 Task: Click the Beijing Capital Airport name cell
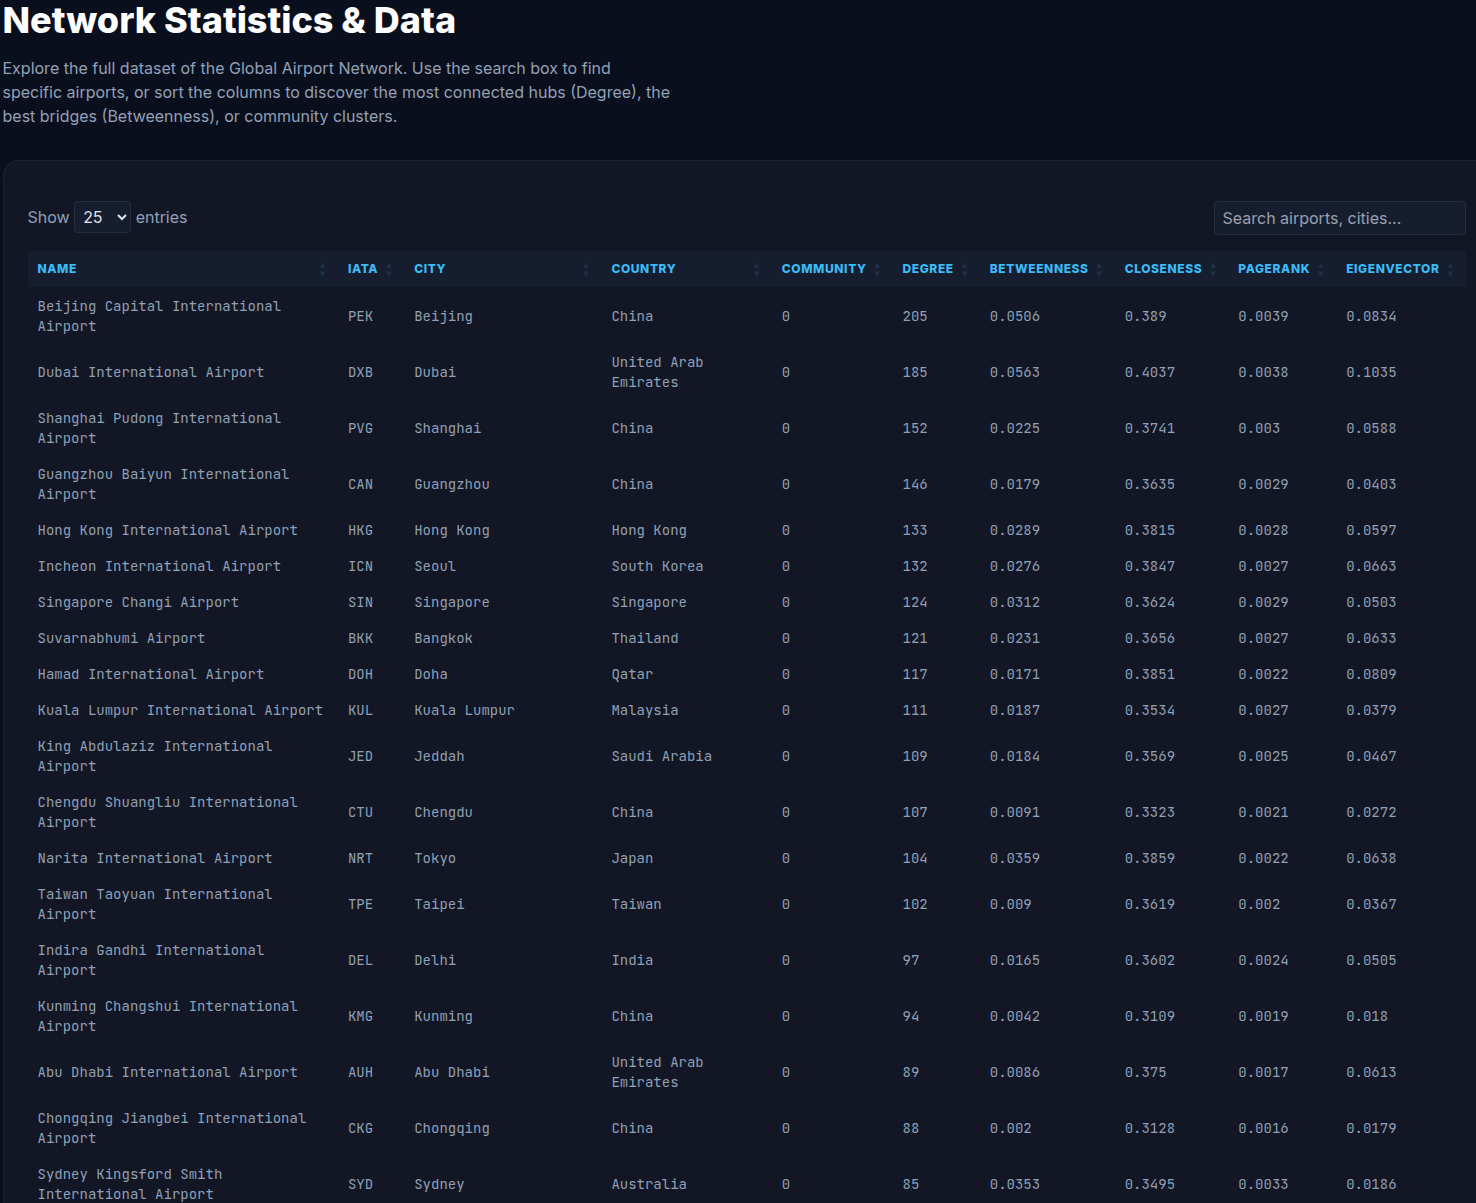pos(159,316)
